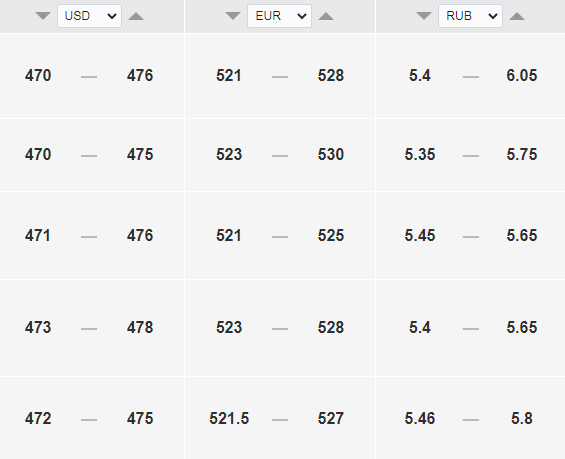The image size is (565, 459).
Task: Click RUB buy rate 5.35
Action: click(420, 155)
